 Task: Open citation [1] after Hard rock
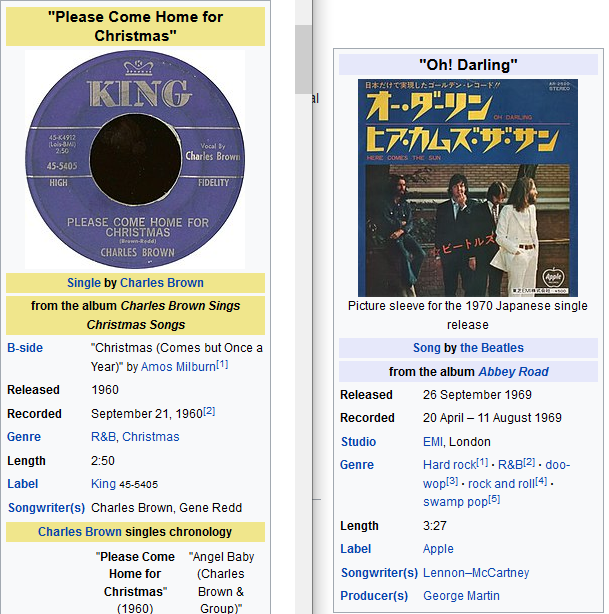482,462
